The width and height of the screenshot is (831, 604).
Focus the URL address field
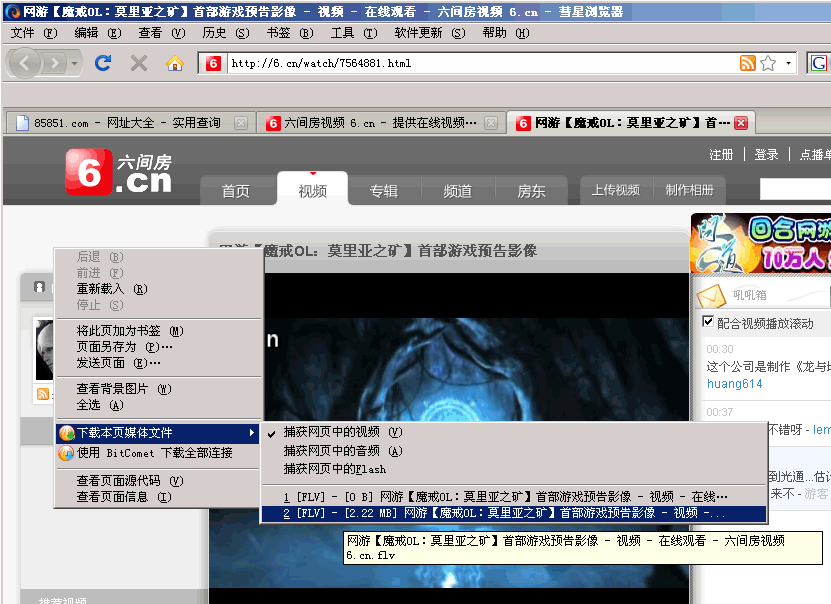point(482,63)
